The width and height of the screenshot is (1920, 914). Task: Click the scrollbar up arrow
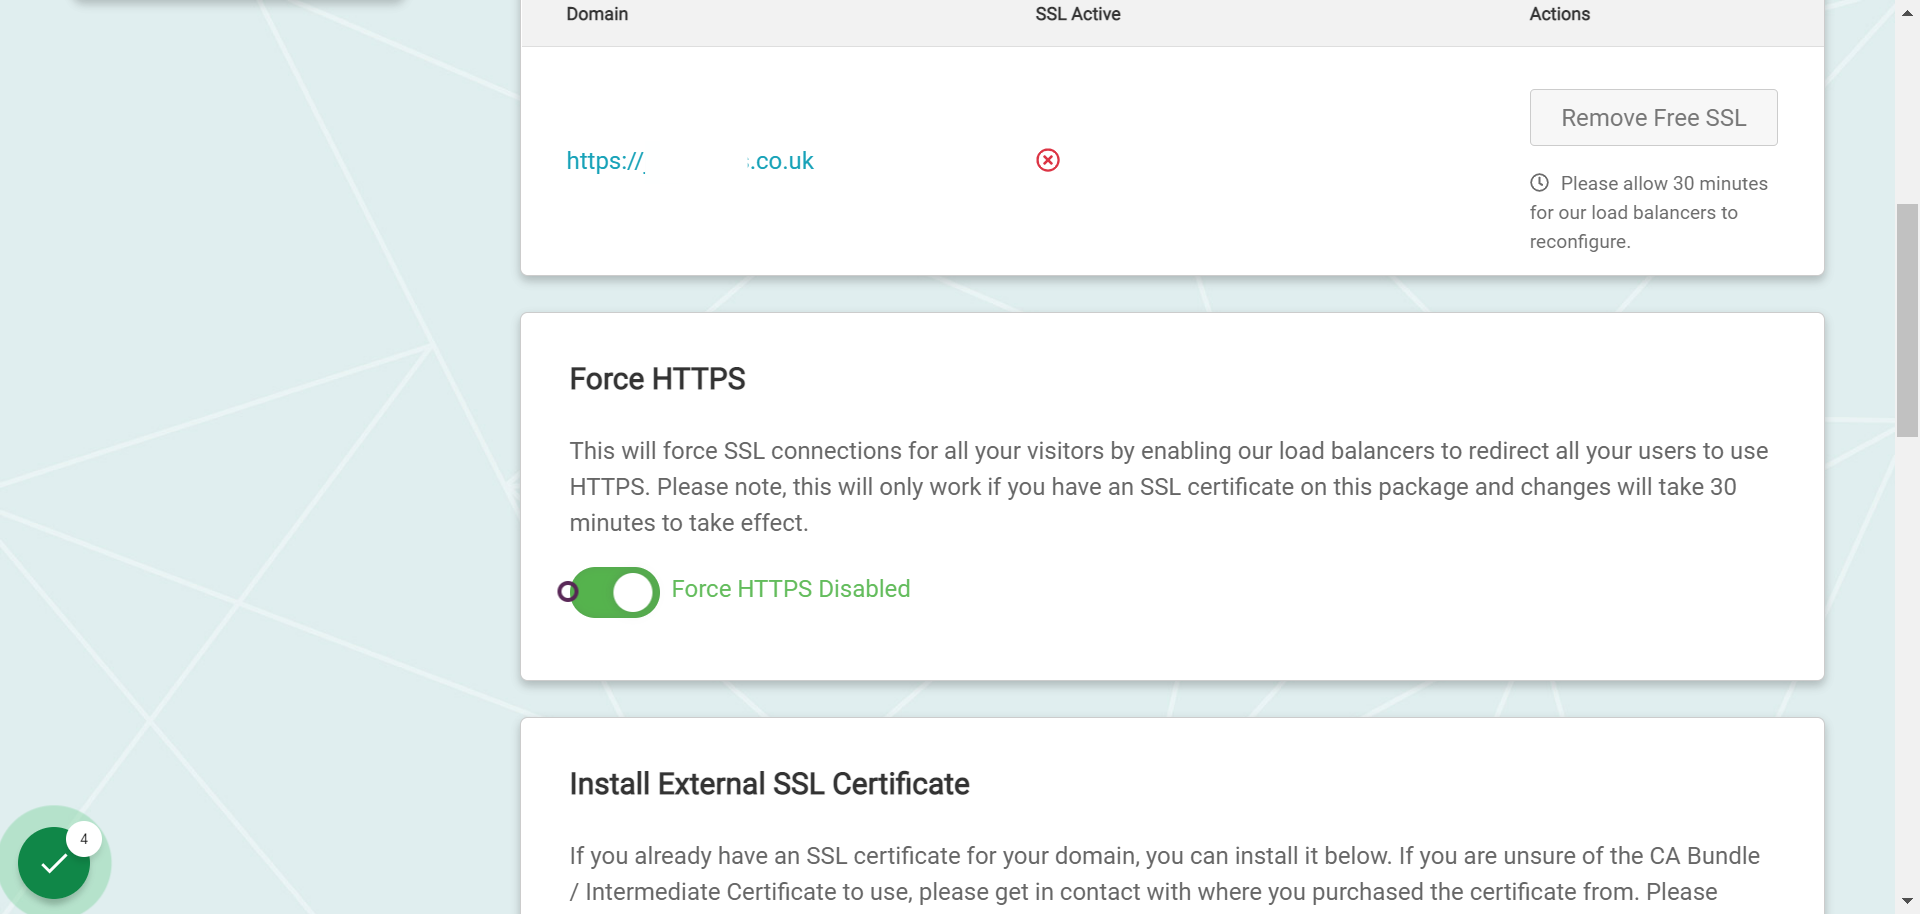point(1907,12)
